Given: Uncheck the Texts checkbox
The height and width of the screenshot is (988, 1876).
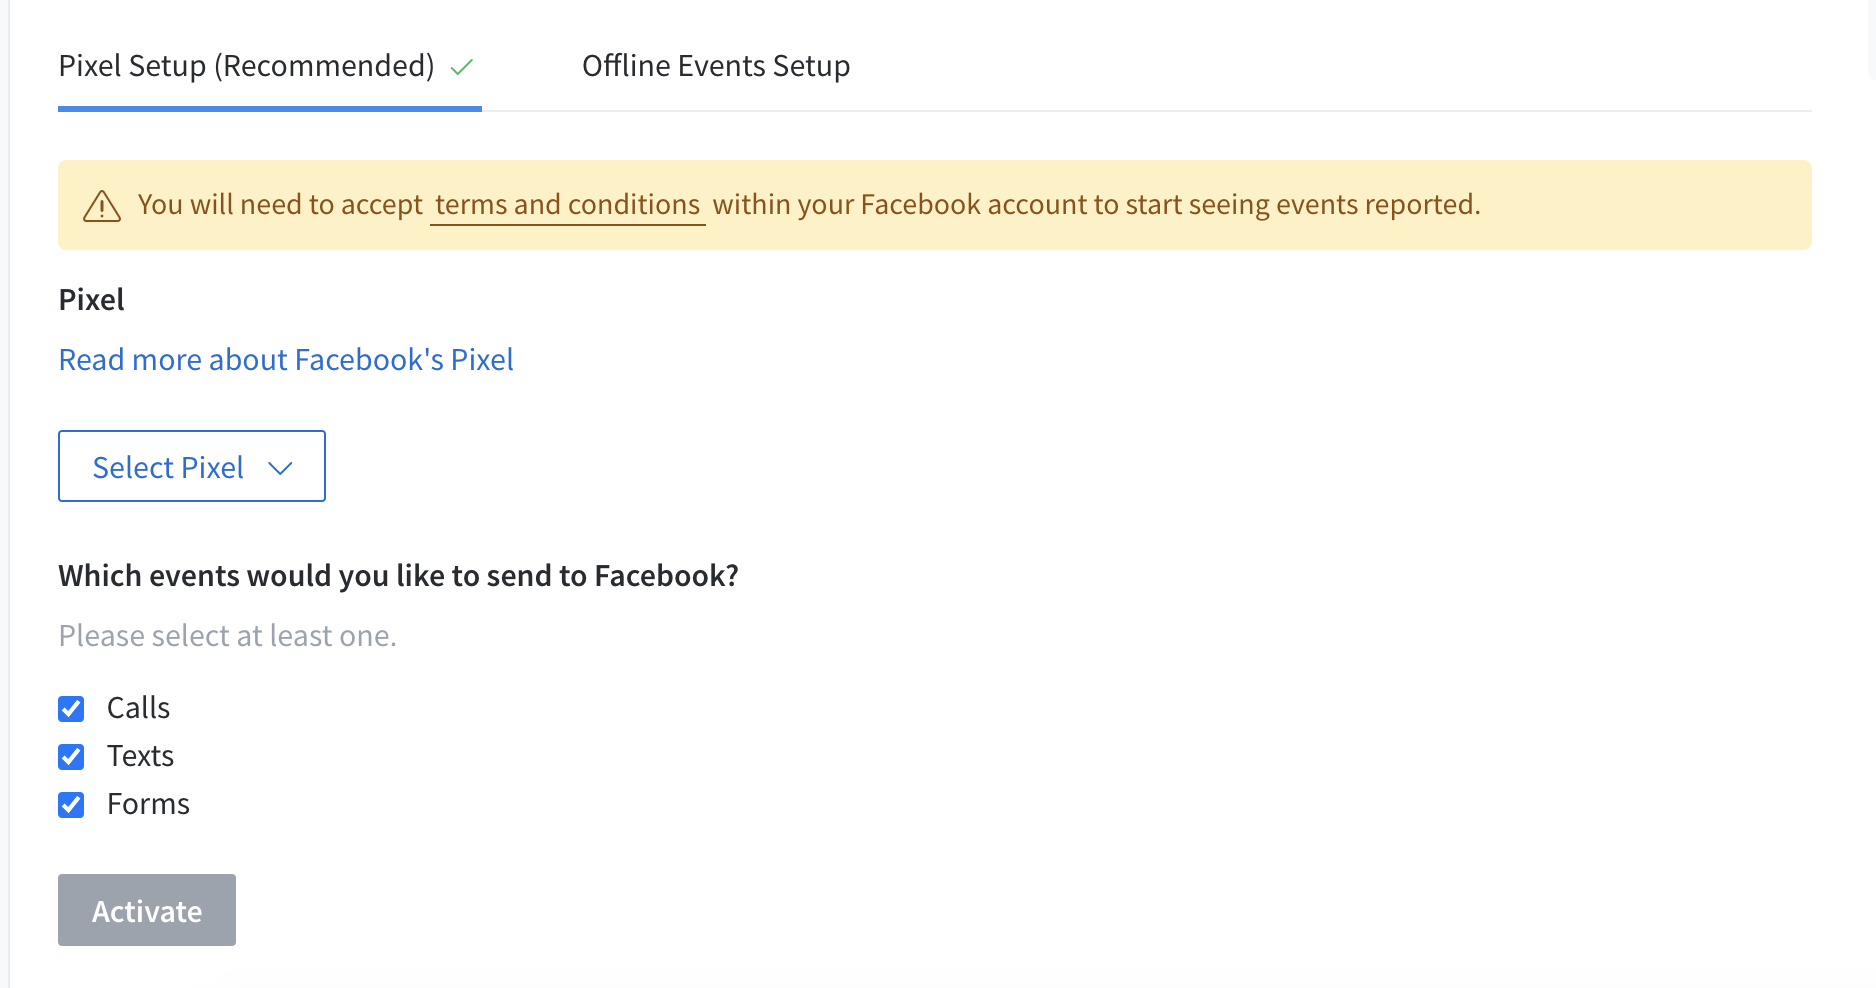Looking at the screenshot, I should click(71, 757).
